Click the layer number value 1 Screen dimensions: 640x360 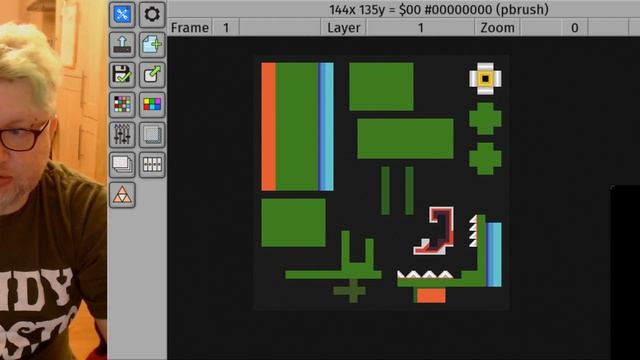[x=420, y=28]
